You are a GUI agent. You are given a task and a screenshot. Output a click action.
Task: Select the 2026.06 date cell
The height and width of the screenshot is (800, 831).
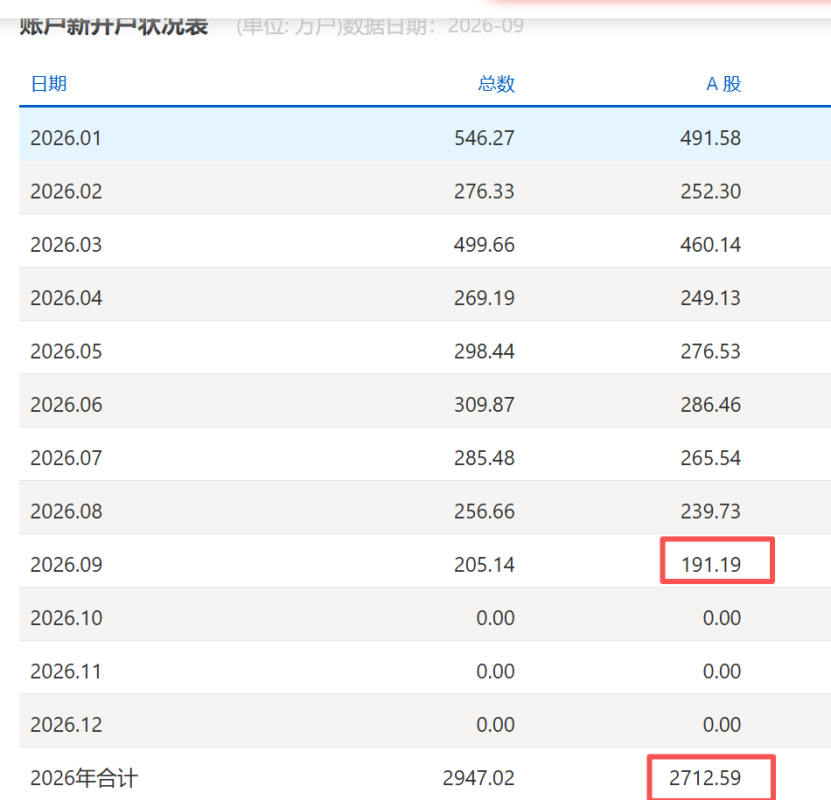[66, 405]
